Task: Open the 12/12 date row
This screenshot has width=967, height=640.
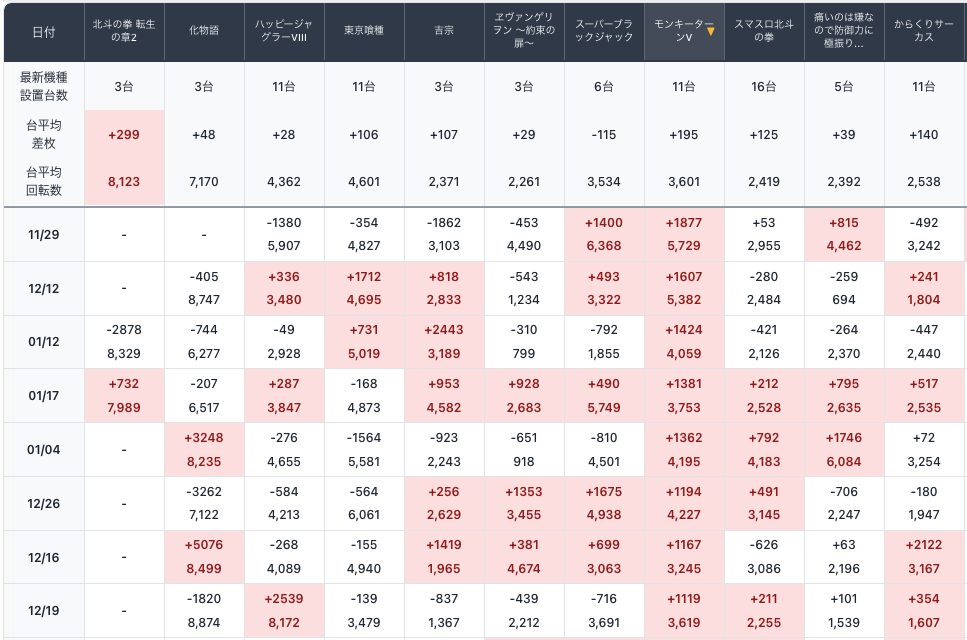Action: [43, 288]
